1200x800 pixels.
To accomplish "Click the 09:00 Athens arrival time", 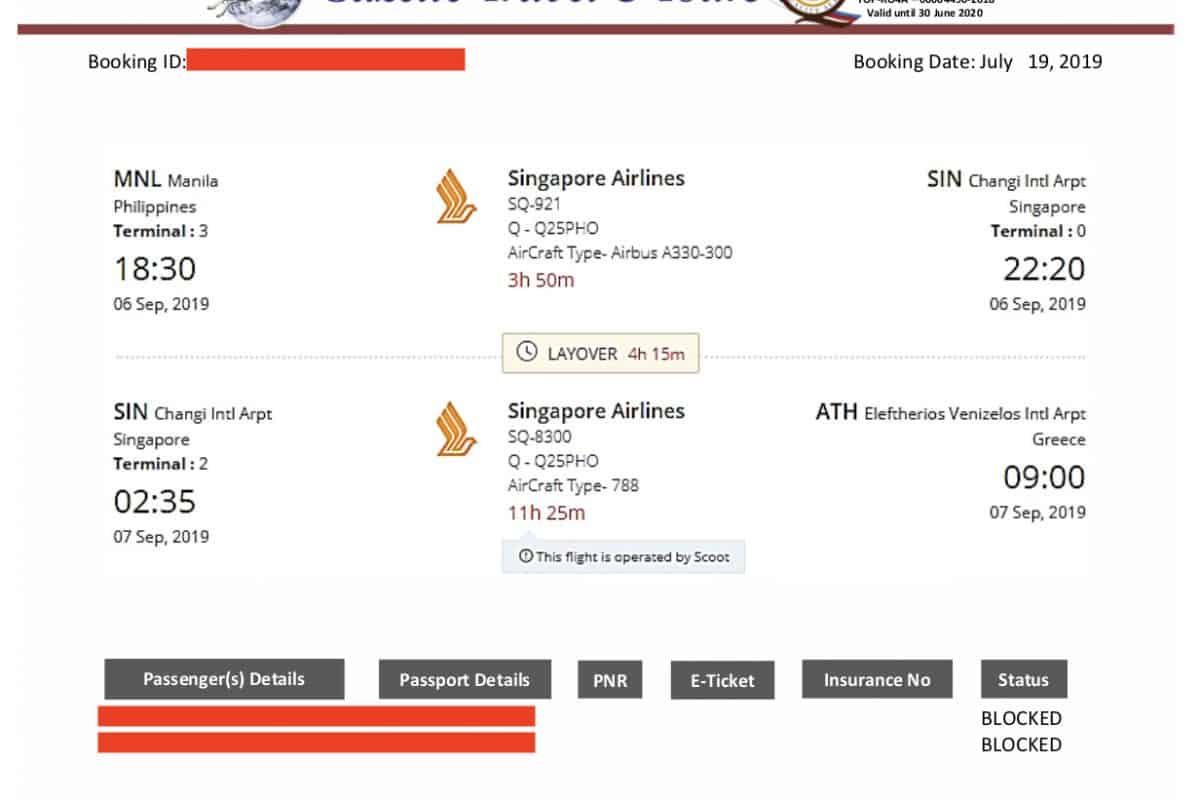I will (1044, 478).
